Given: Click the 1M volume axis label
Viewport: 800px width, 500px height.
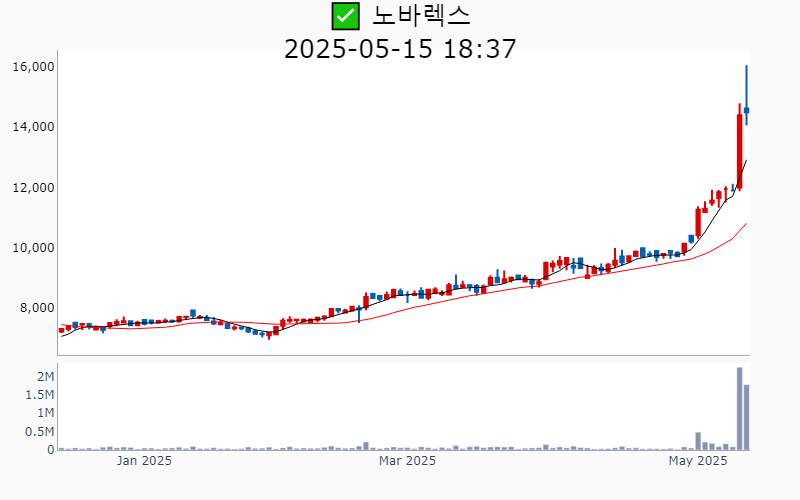Looking at the screenshot, I should tap(45, 413).
